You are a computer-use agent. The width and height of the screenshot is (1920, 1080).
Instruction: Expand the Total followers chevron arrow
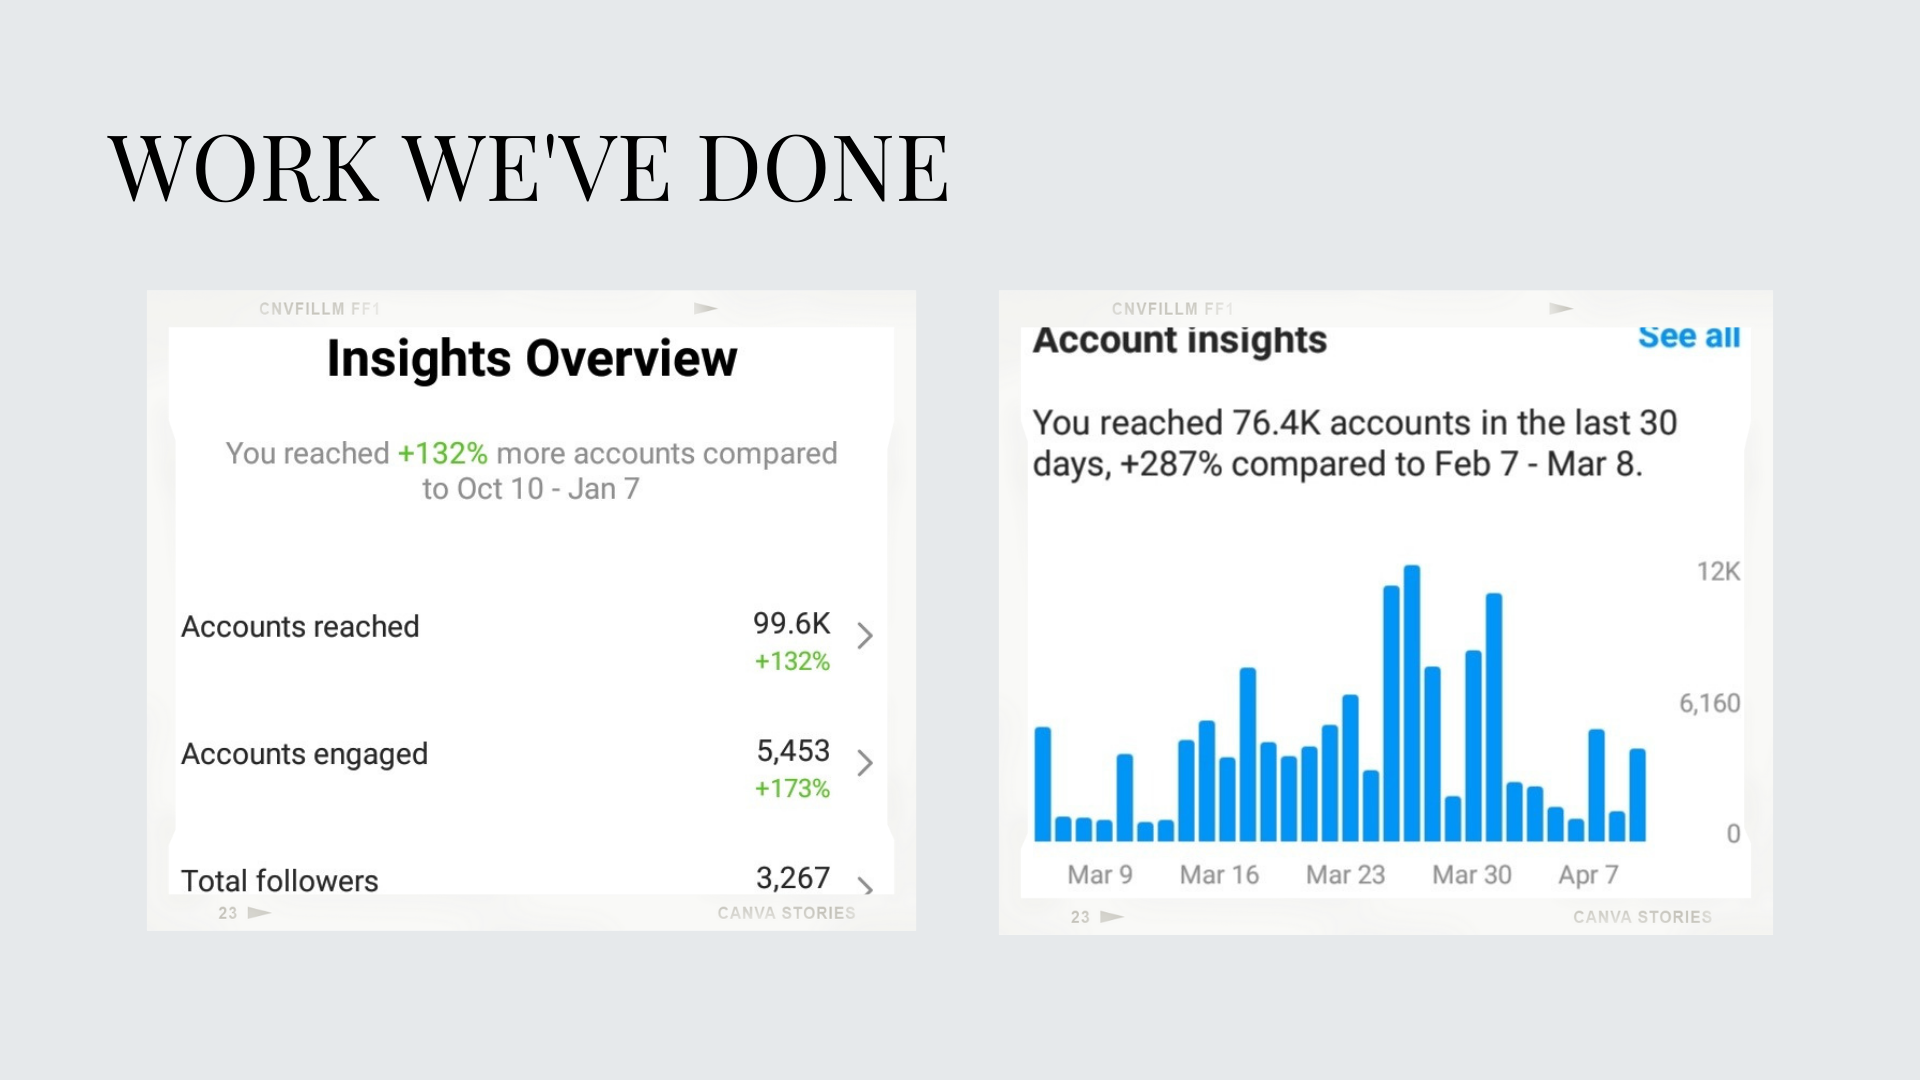click(865, 885)
